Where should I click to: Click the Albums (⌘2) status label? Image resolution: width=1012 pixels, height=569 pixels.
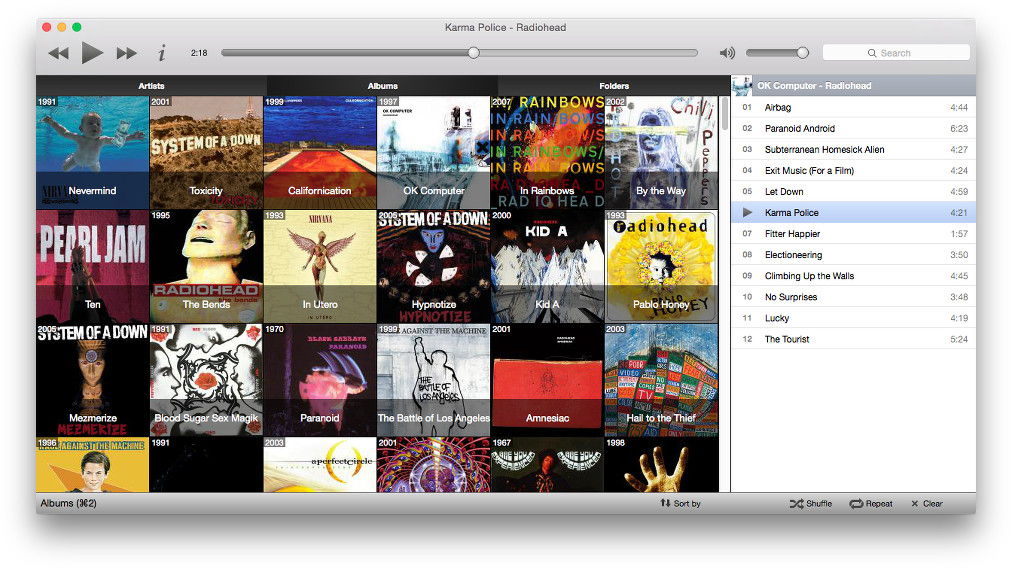tap(68, 503)
